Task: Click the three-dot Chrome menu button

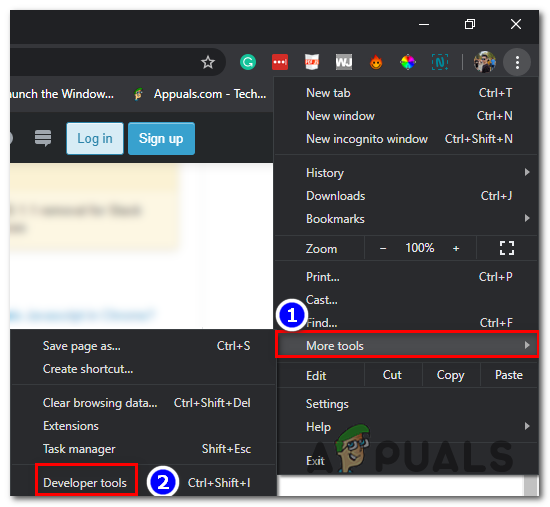Action: point(517,62)
